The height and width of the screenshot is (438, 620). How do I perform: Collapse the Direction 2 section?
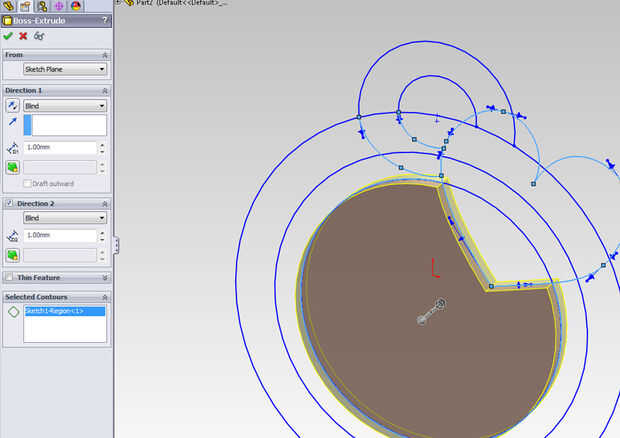click(105, 204)
